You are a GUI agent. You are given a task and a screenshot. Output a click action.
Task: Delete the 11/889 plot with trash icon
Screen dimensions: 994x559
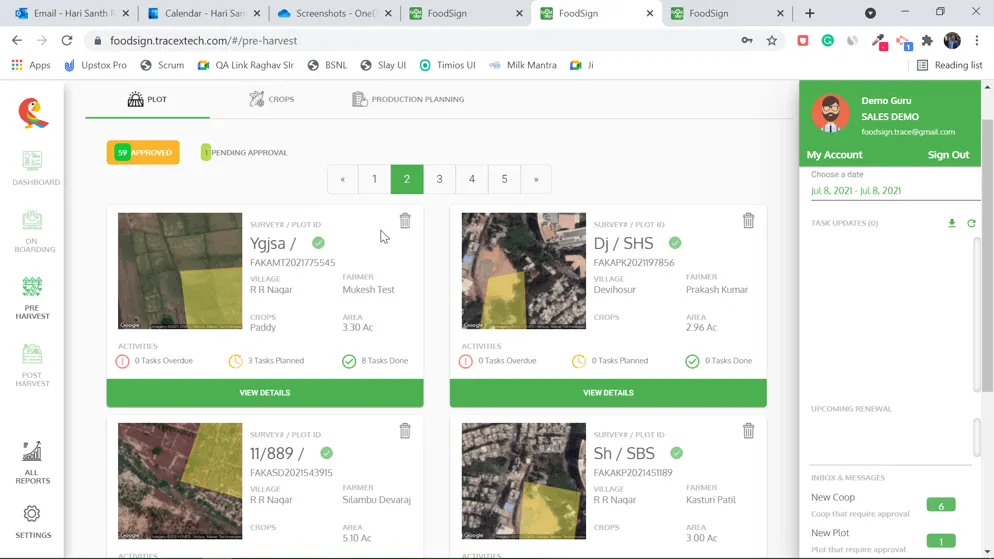coord(405,431)
